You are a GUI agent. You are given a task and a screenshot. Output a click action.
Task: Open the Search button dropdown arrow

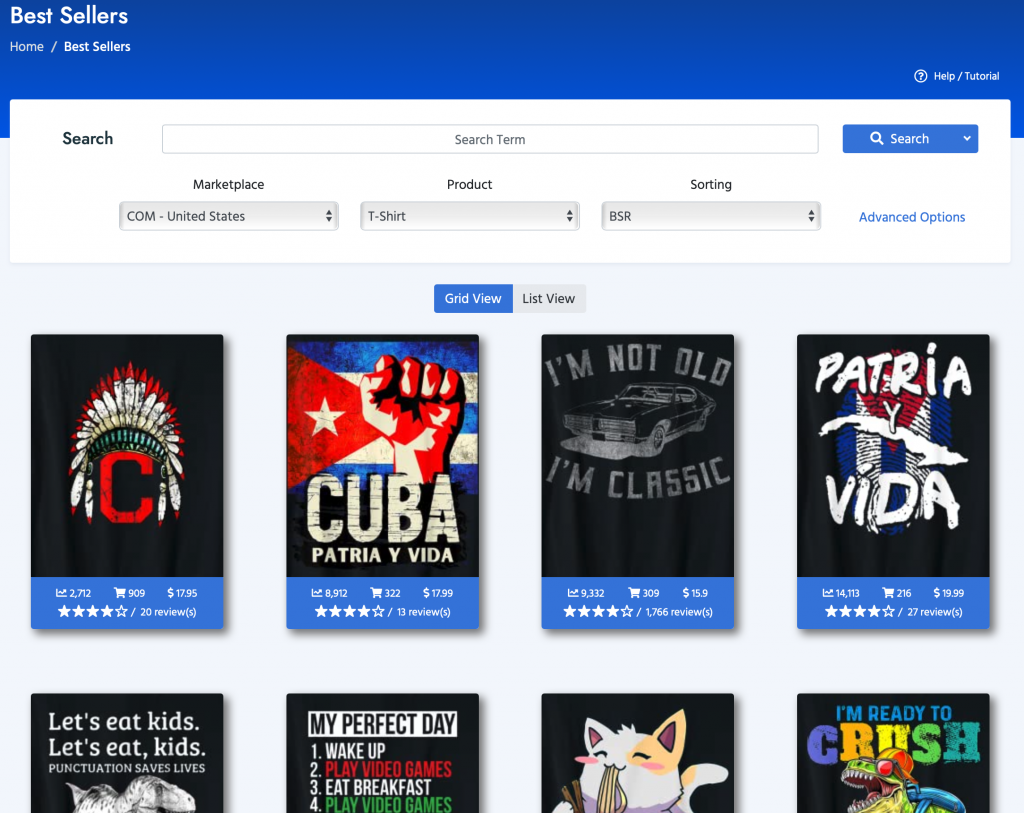967,138
